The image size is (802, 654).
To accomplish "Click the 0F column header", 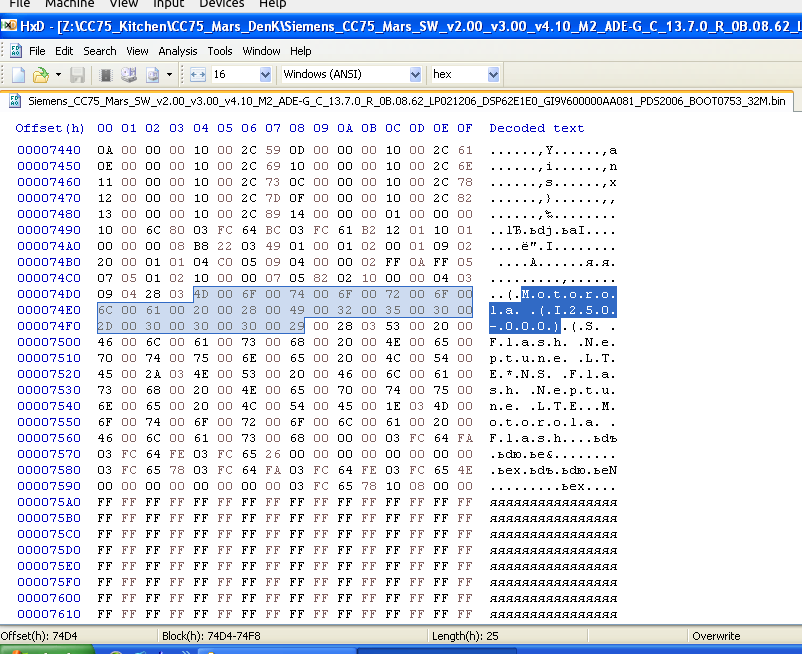I will pos(465,128).
